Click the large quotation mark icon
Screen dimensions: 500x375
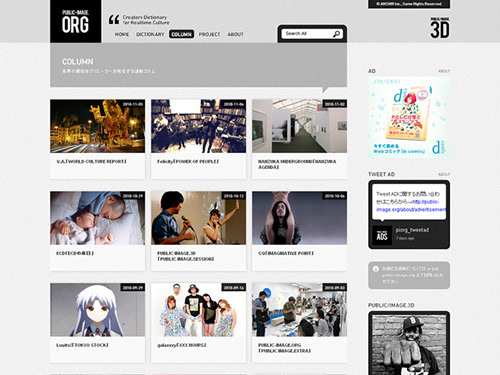(x=114, y=20)
